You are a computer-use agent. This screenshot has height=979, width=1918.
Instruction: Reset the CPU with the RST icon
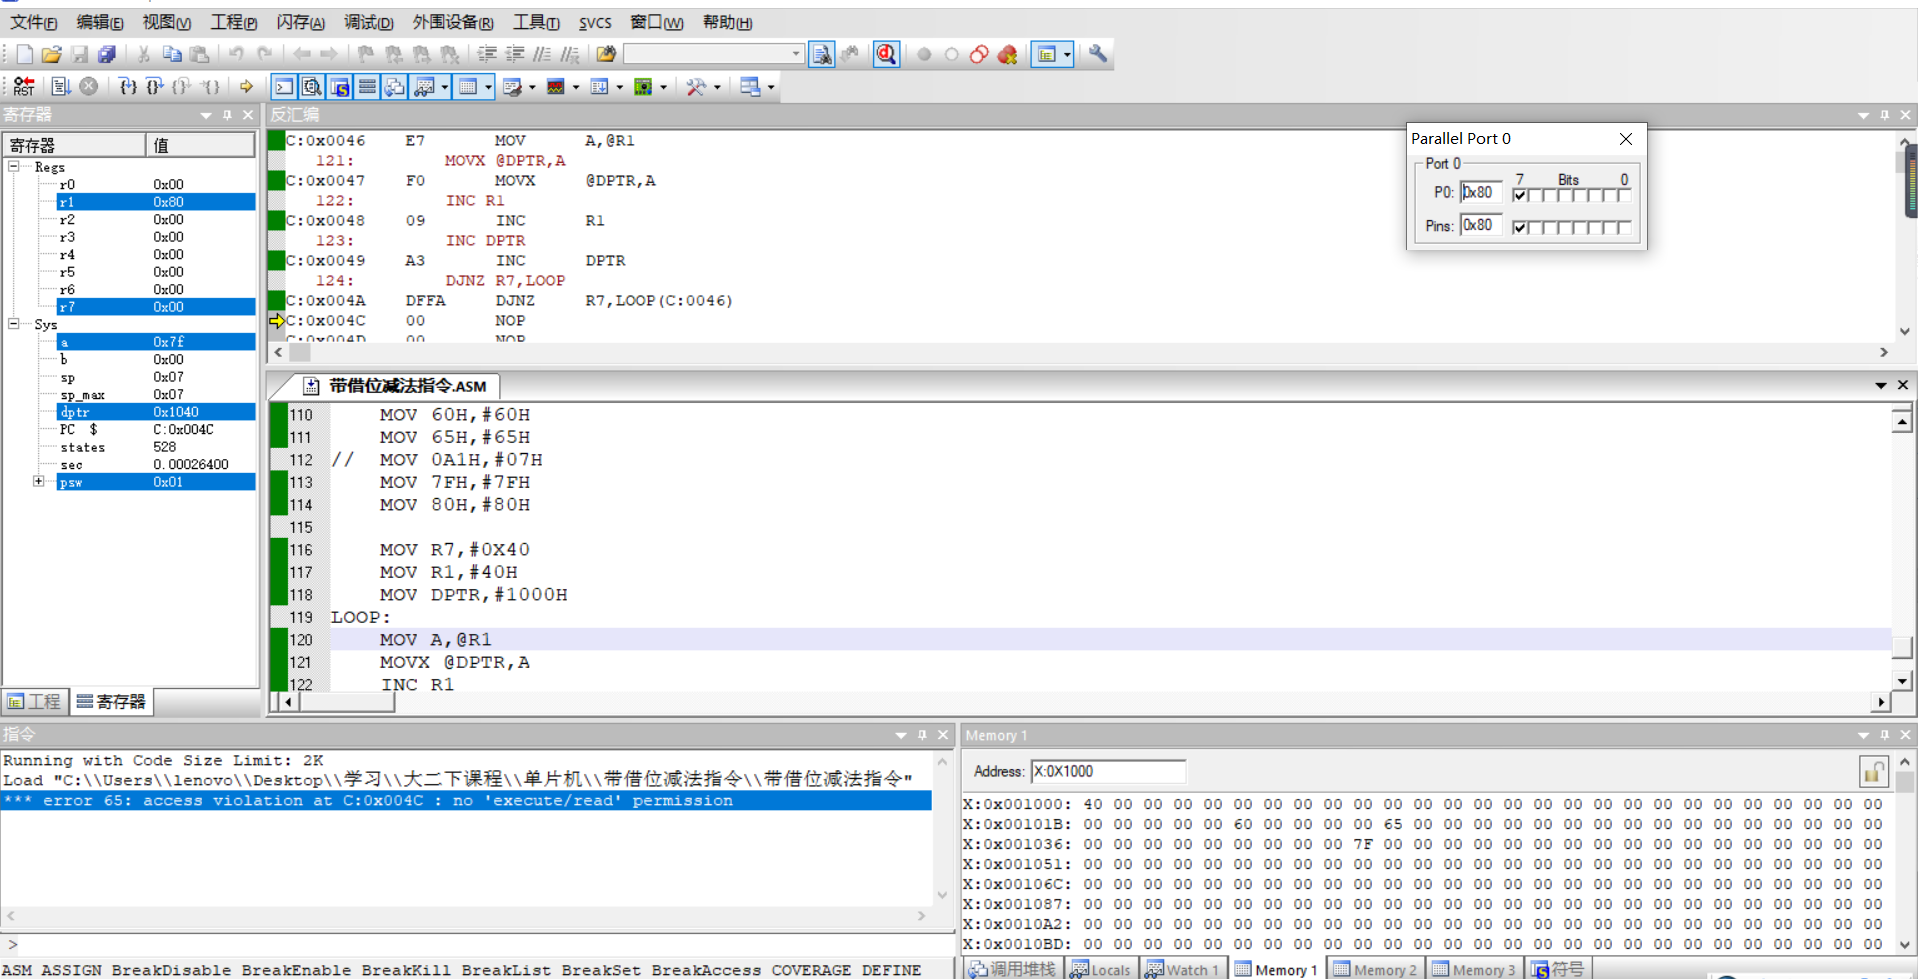point(24,87)
